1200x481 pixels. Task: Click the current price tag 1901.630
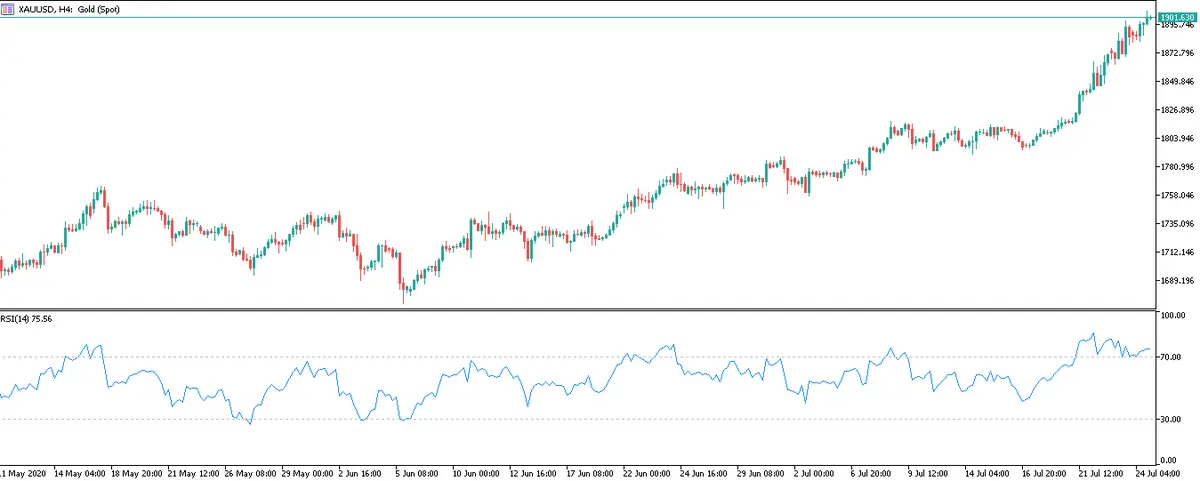point(1178,17)
